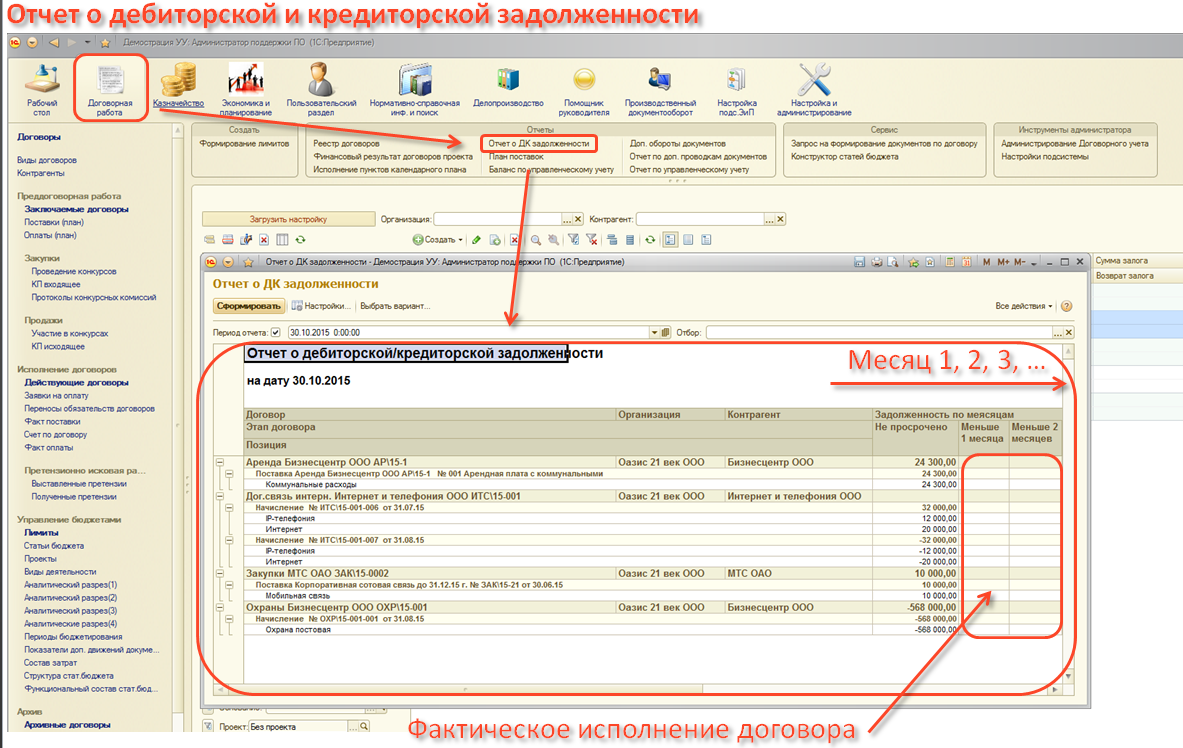Click the help question mark icon
The image size is (1183, 748).
[x=1066, y=306]
